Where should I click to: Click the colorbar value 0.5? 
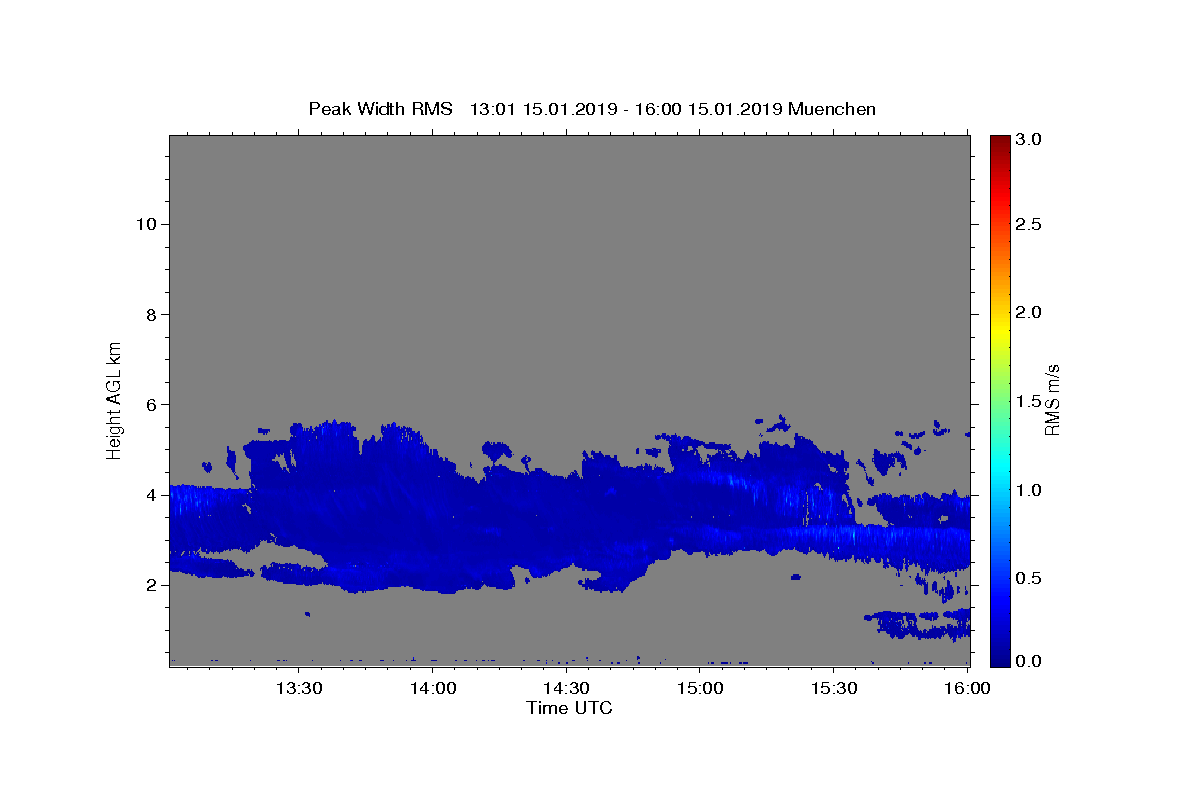[1030, 578]
